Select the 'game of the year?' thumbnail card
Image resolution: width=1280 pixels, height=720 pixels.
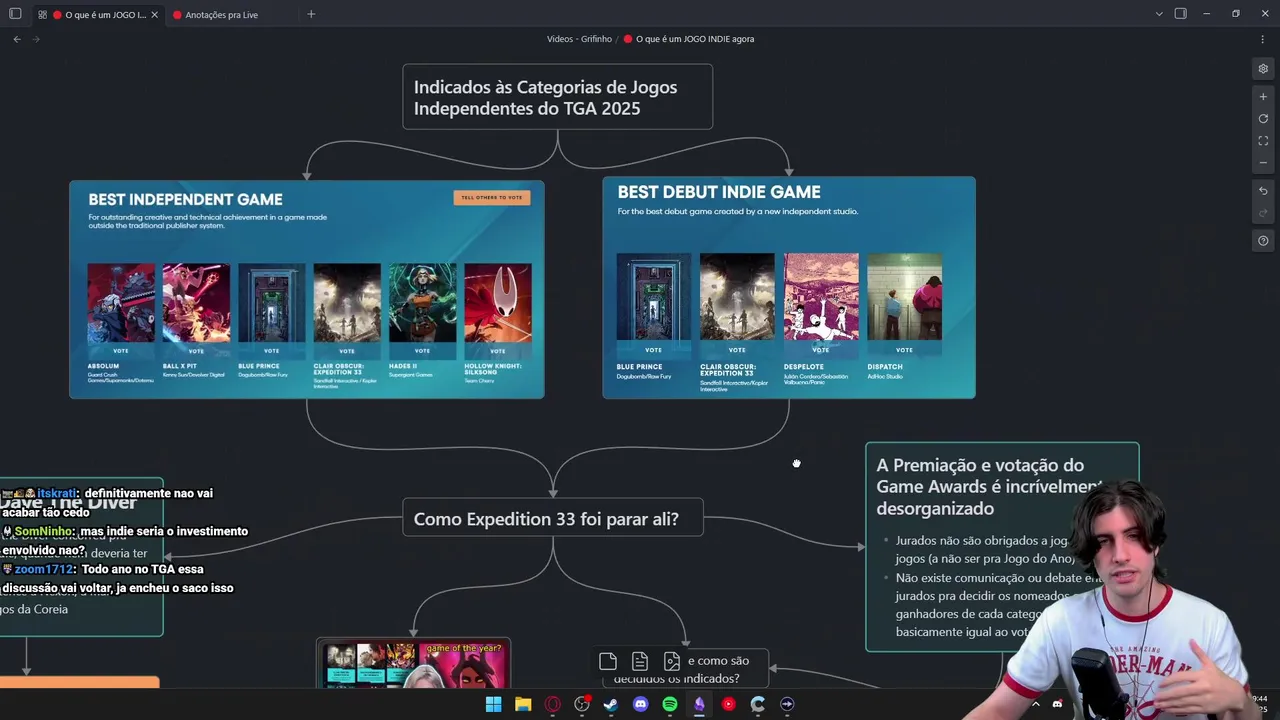tap(414, 664)
